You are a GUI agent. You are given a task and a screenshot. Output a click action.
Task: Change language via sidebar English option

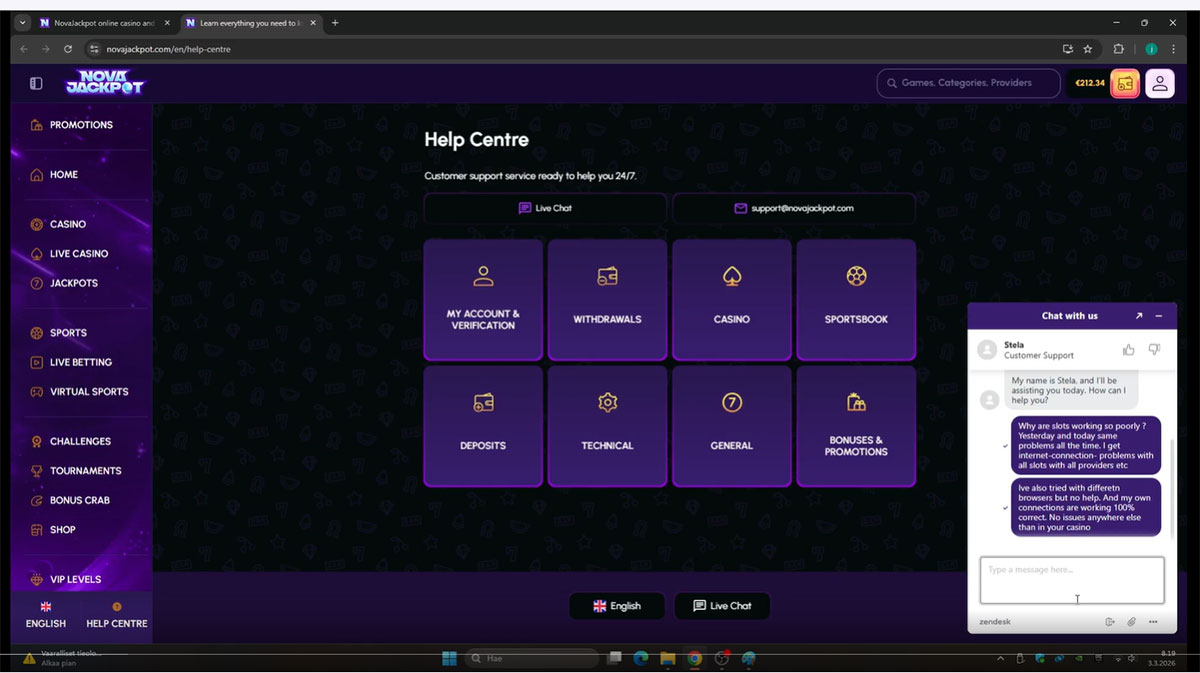click(45, 615)
